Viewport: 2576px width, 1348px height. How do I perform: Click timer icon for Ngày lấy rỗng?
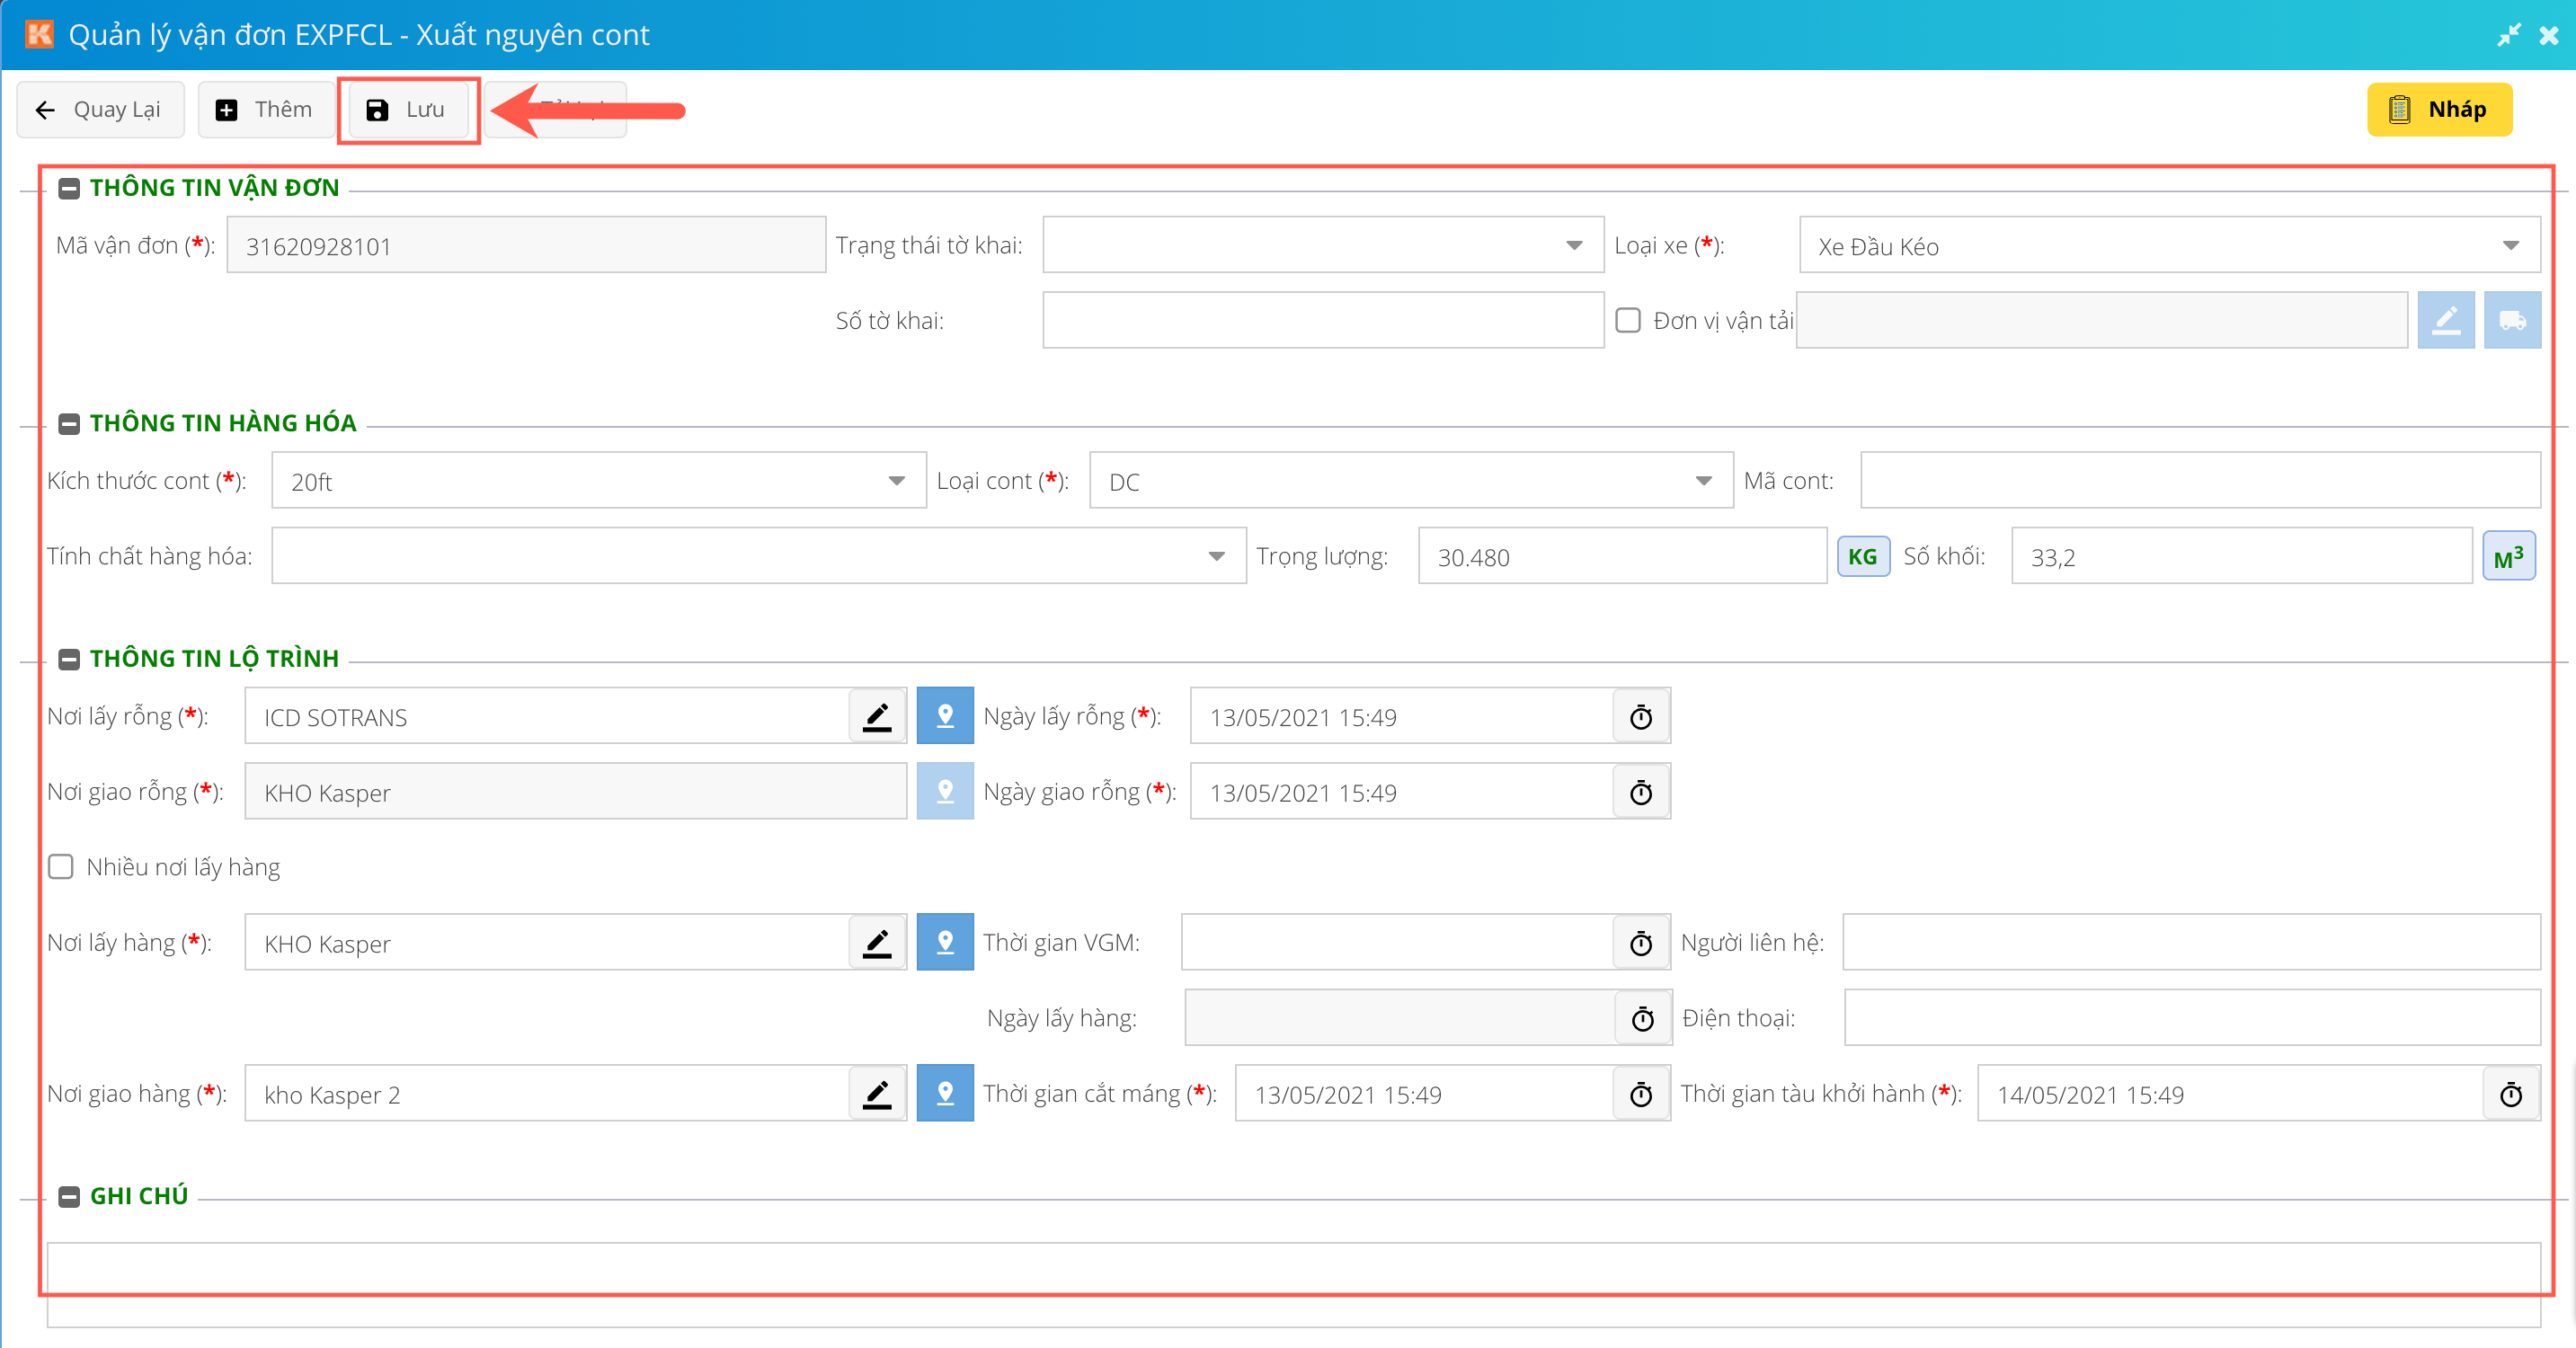click(x=1641, y=716)
